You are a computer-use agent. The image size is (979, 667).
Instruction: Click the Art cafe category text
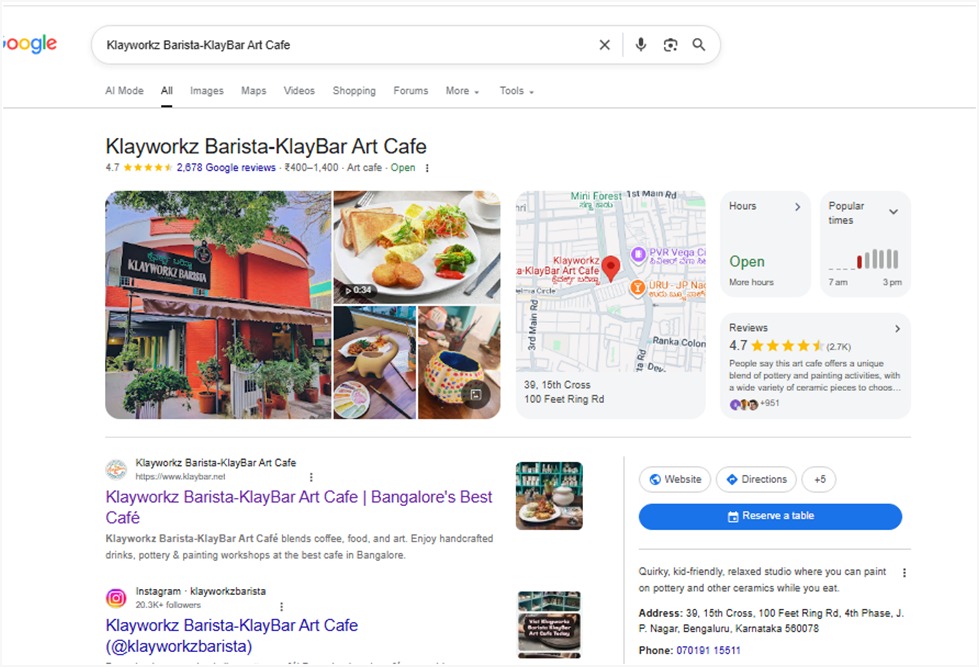coord(365,168)
